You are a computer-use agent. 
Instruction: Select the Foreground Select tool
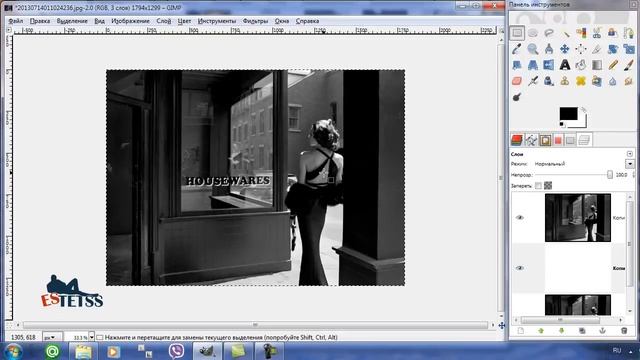(x=613, y=33)
